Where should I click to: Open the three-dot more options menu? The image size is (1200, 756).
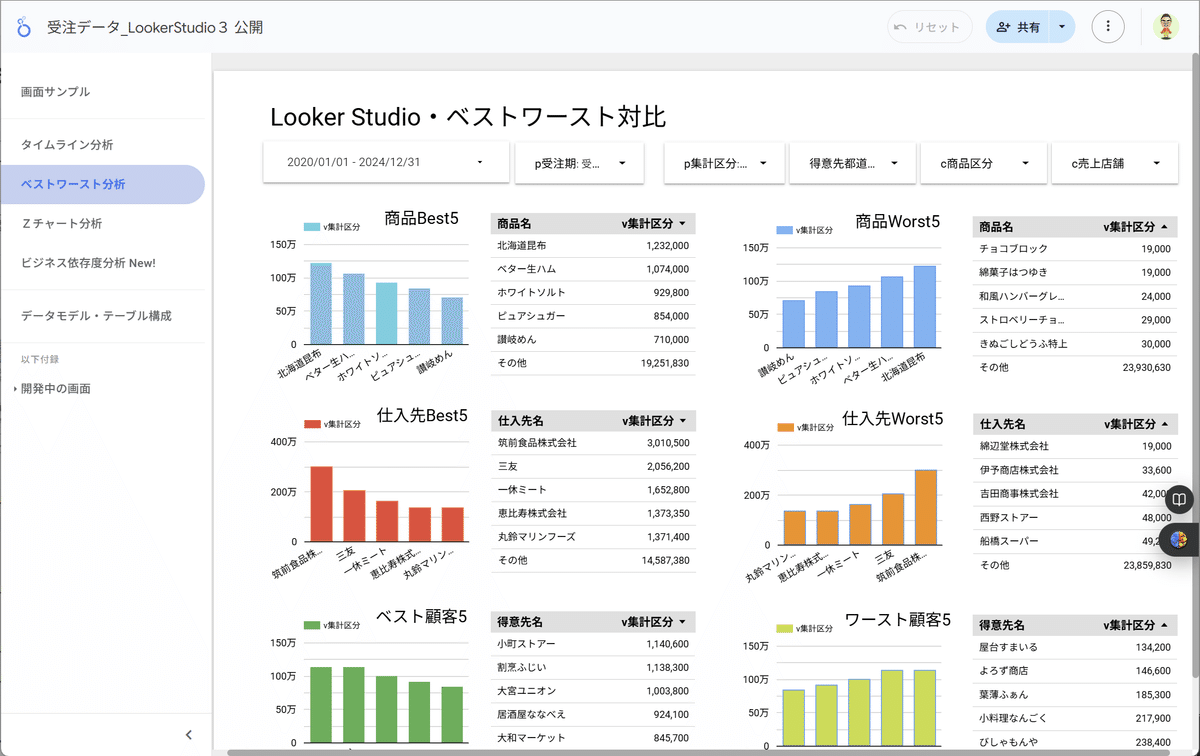[x=1107, y=27]
